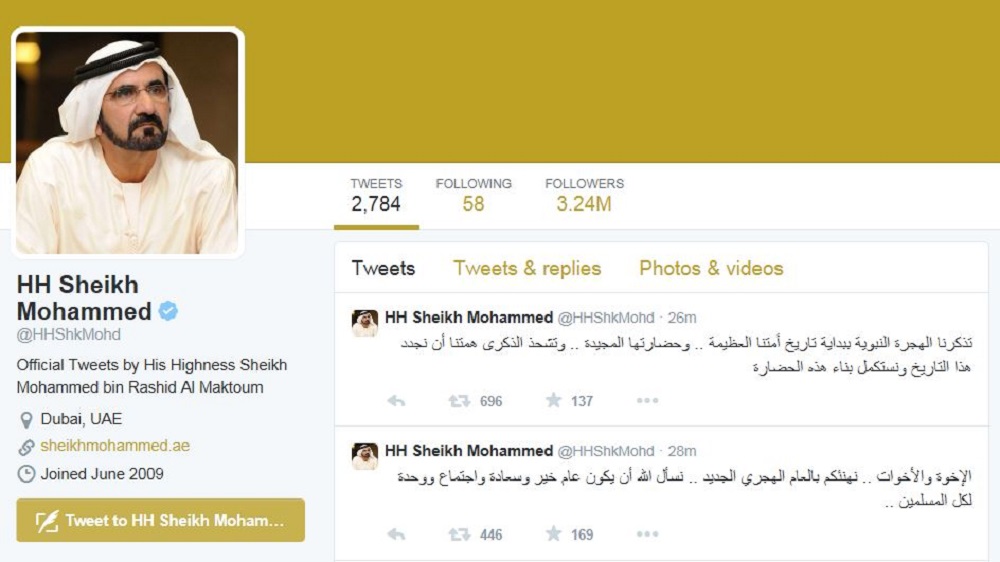
Task: Open the 2,784 Tweets count
Action: click(x=376, y=195)
